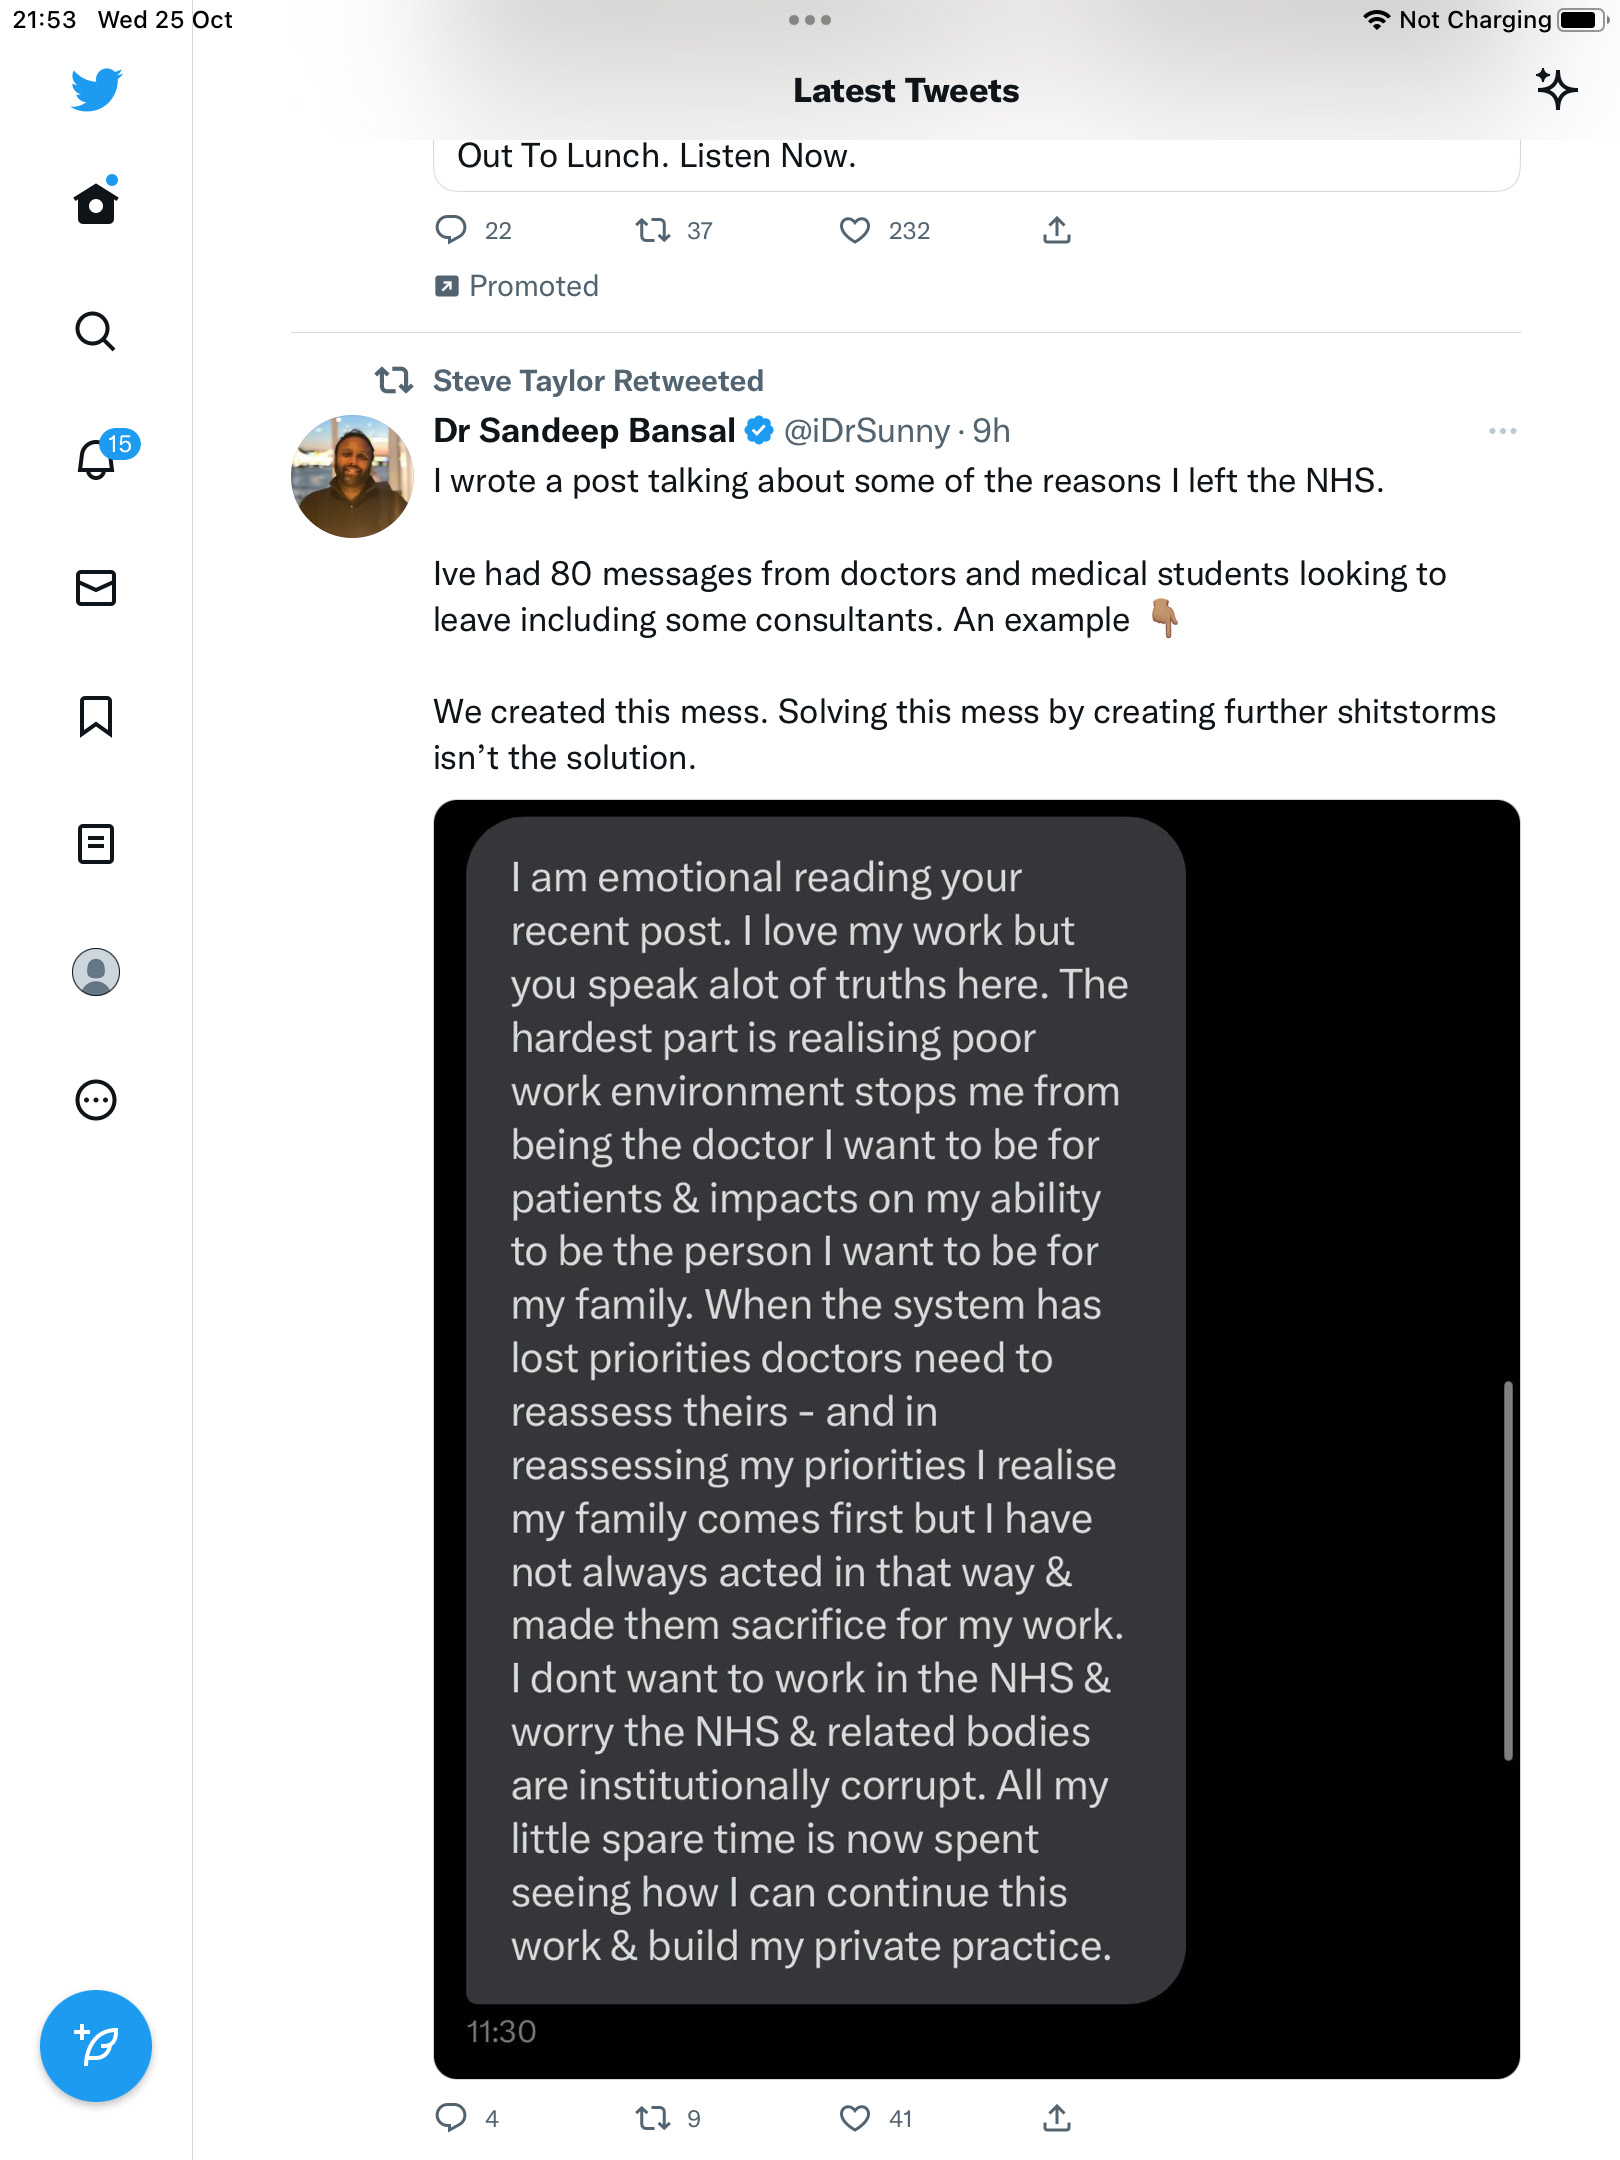Share Dr Sandeep Bansal's tweet
The height and width of the screenshot is (2160, 1620).
click(x=1057, y=2118)
